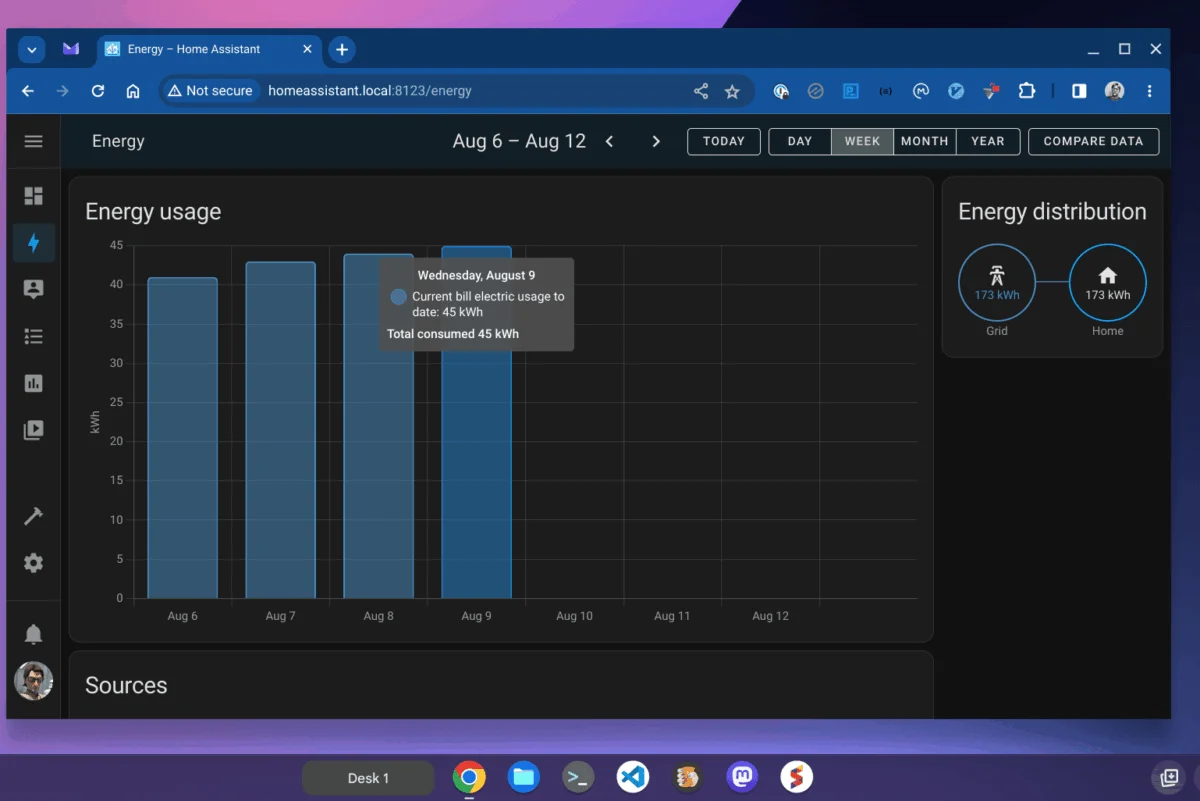The height and width of the screenshot is (801, 1200).
Task: Open the History chart icon in sidebar
Action: point(33,383)
